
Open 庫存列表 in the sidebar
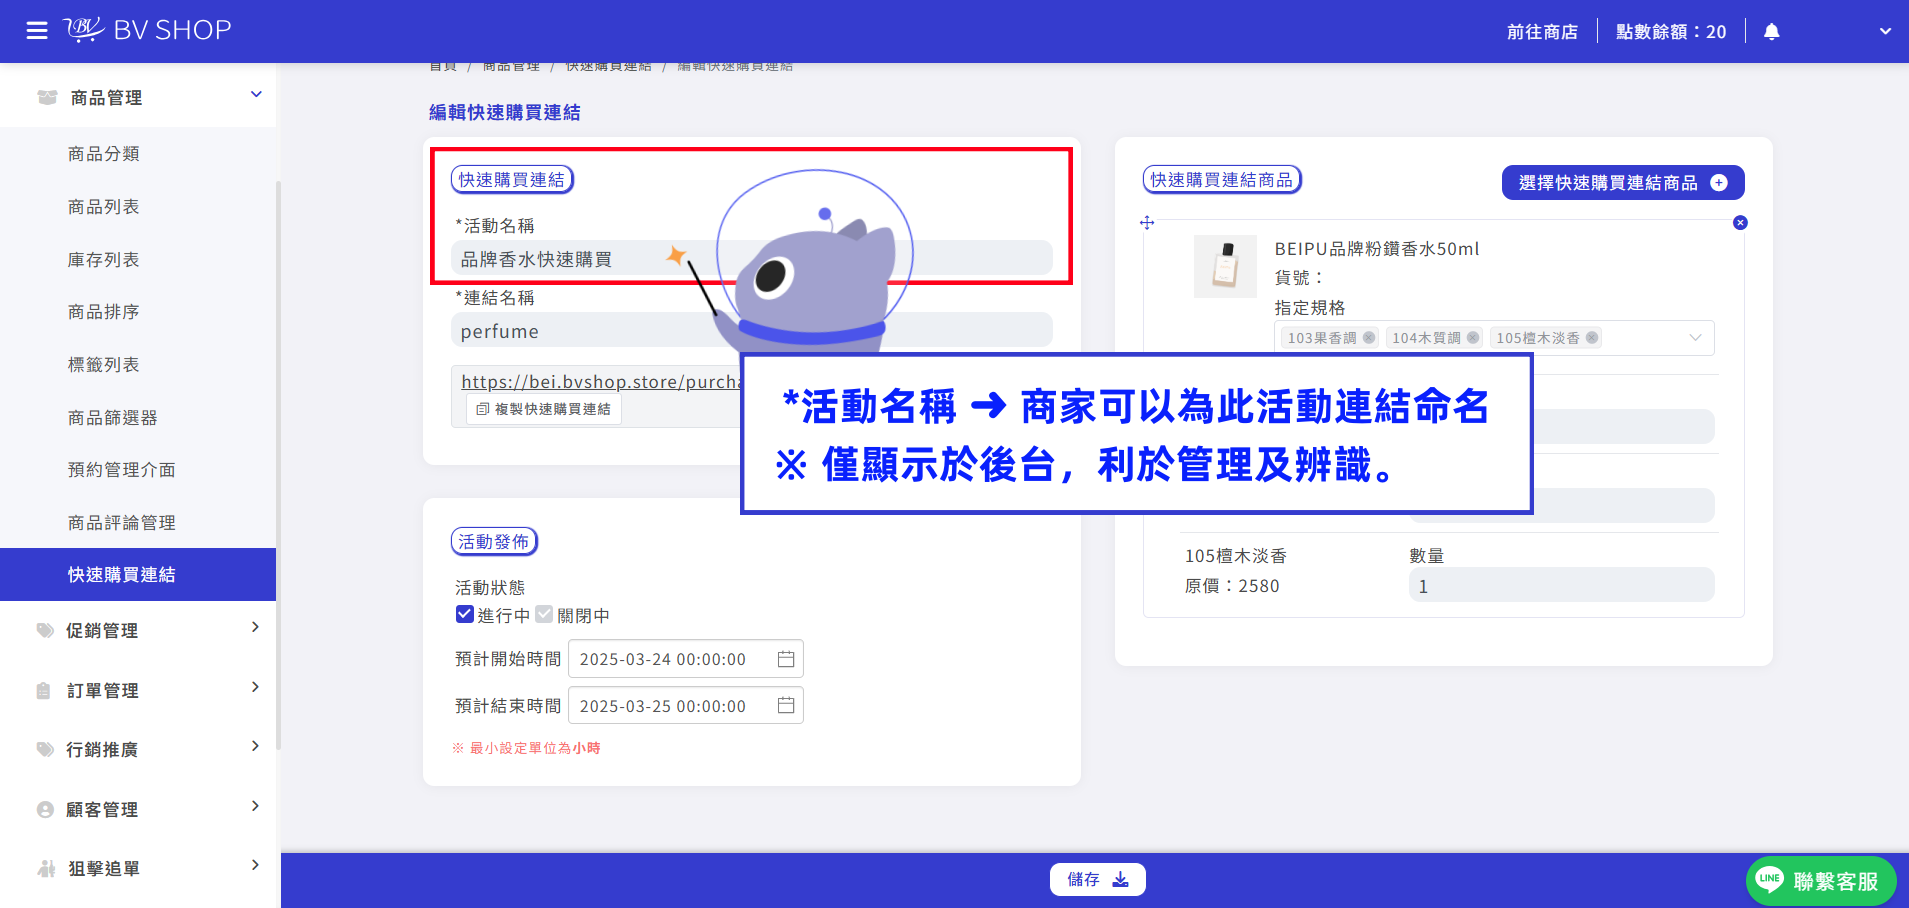[104, 260]
